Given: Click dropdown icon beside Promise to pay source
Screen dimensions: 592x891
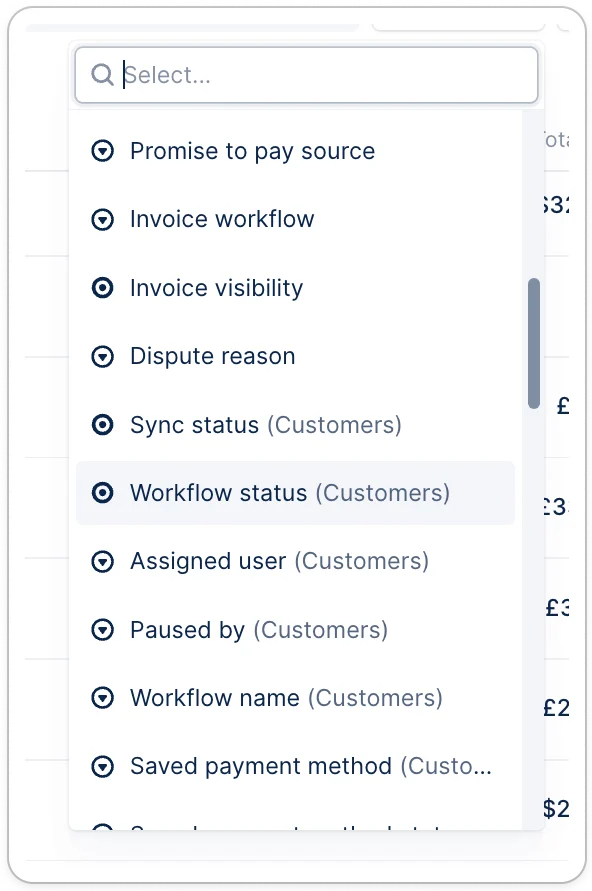Looking at the screenshot, I should pos(102,151).
